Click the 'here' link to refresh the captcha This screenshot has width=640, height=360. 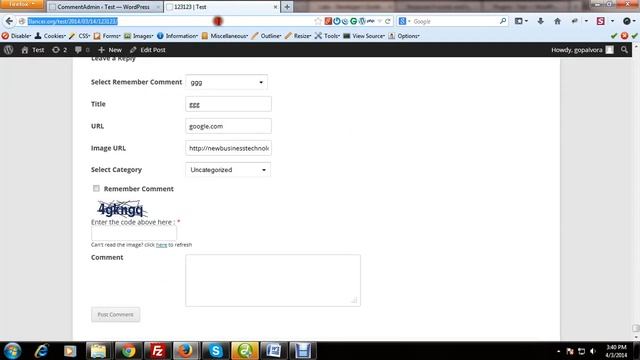162,245
